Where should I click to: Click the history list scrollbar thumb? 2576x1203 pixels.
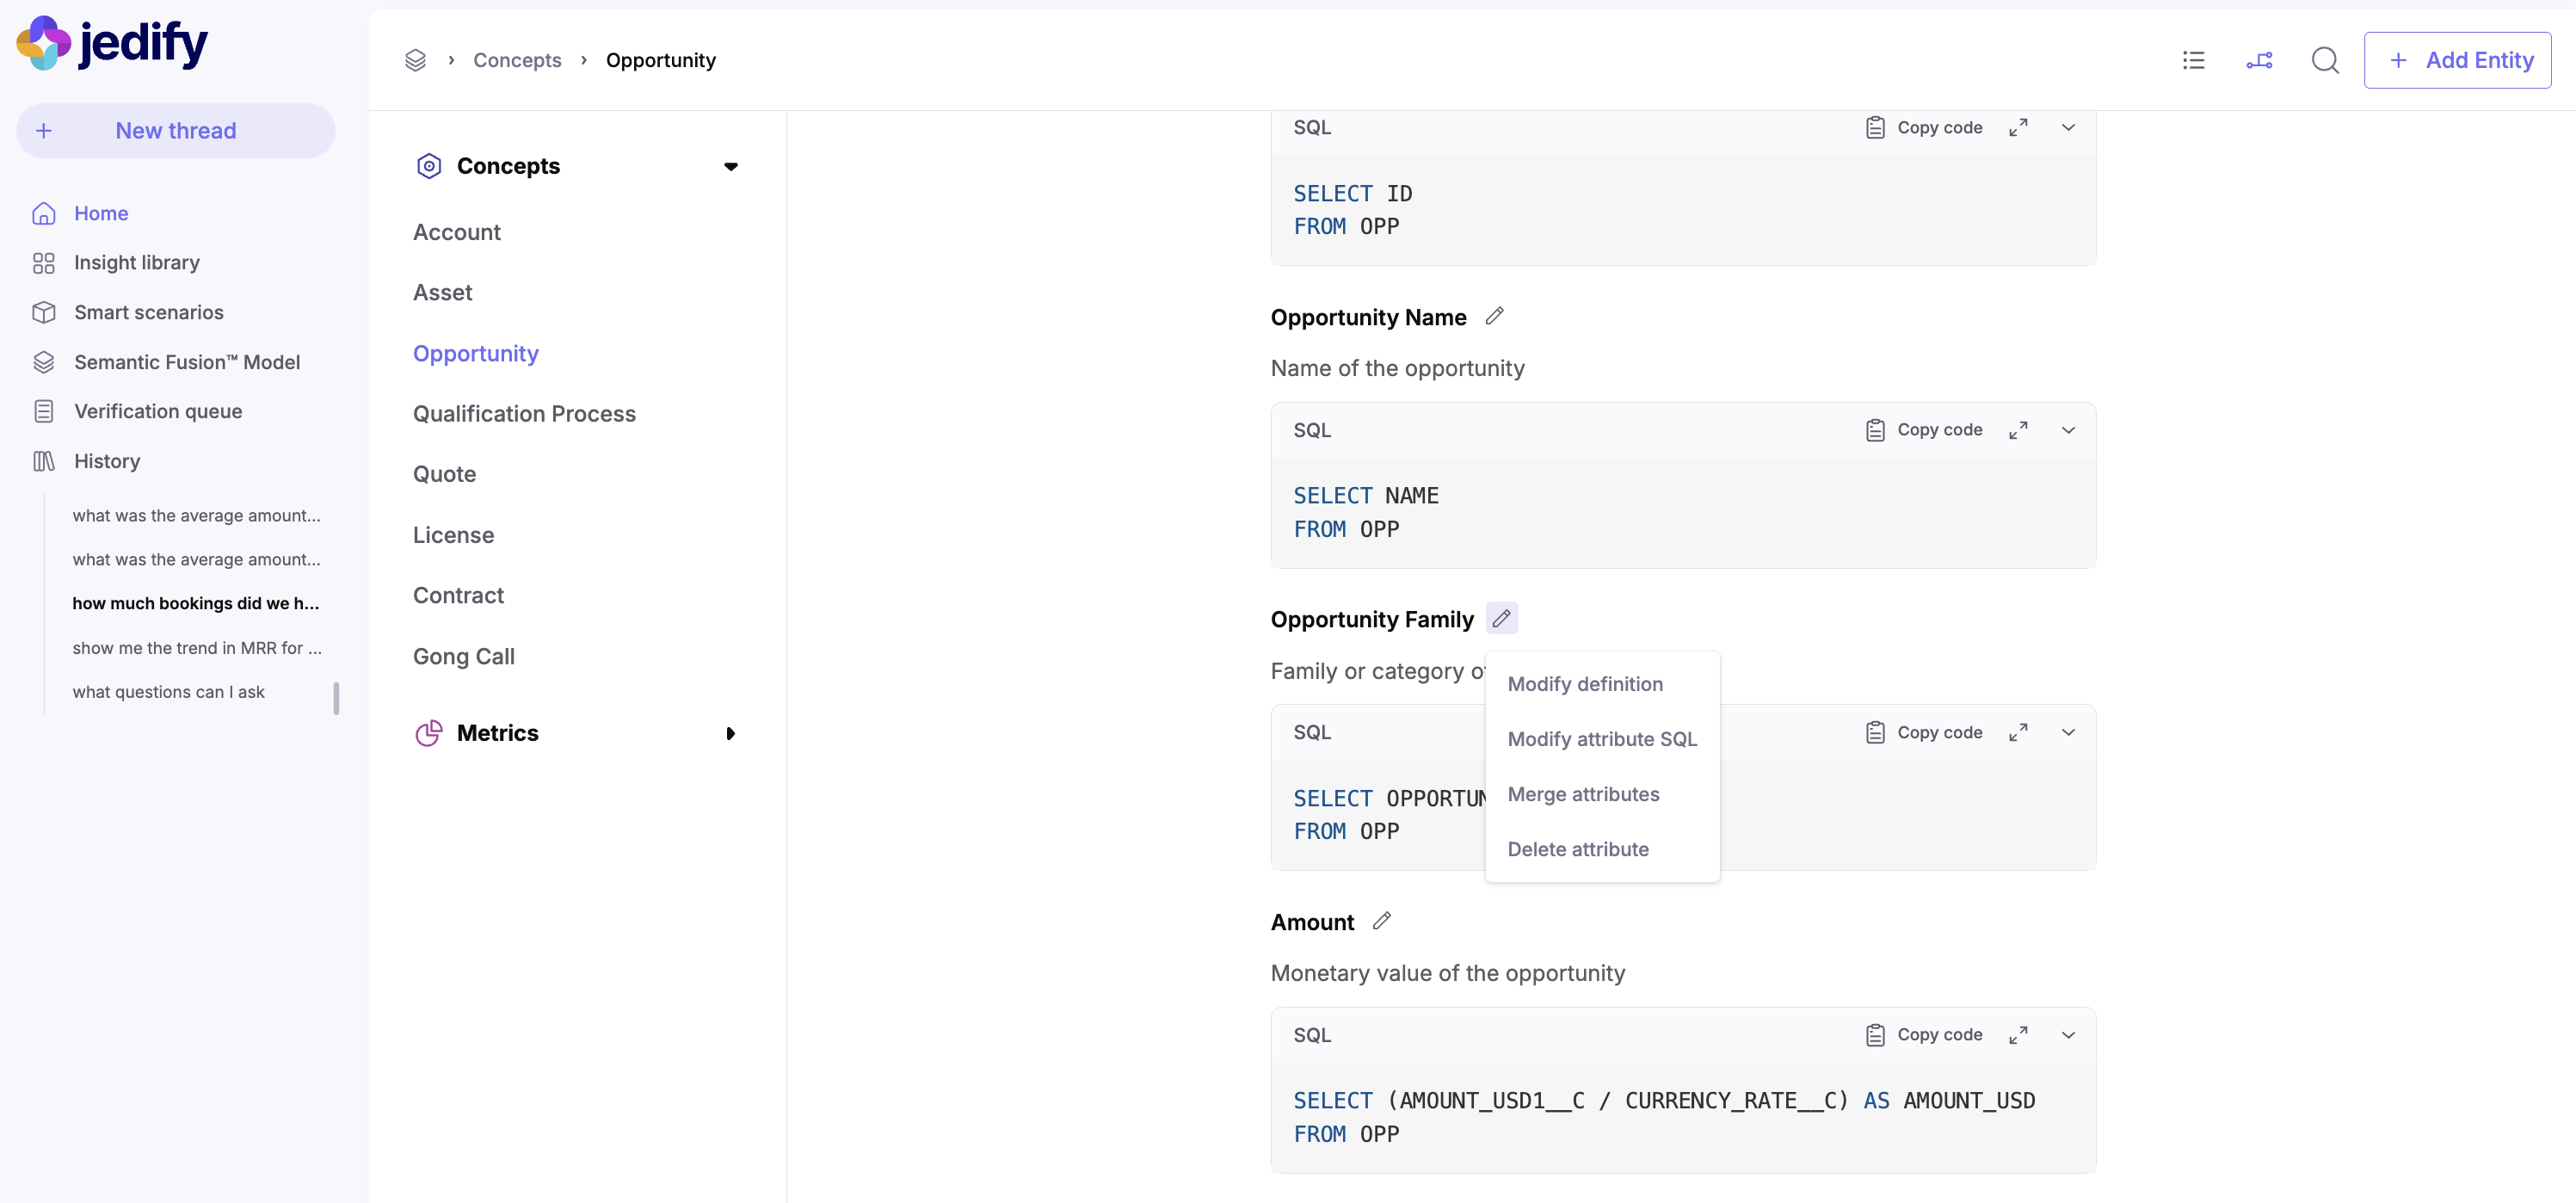336,698
